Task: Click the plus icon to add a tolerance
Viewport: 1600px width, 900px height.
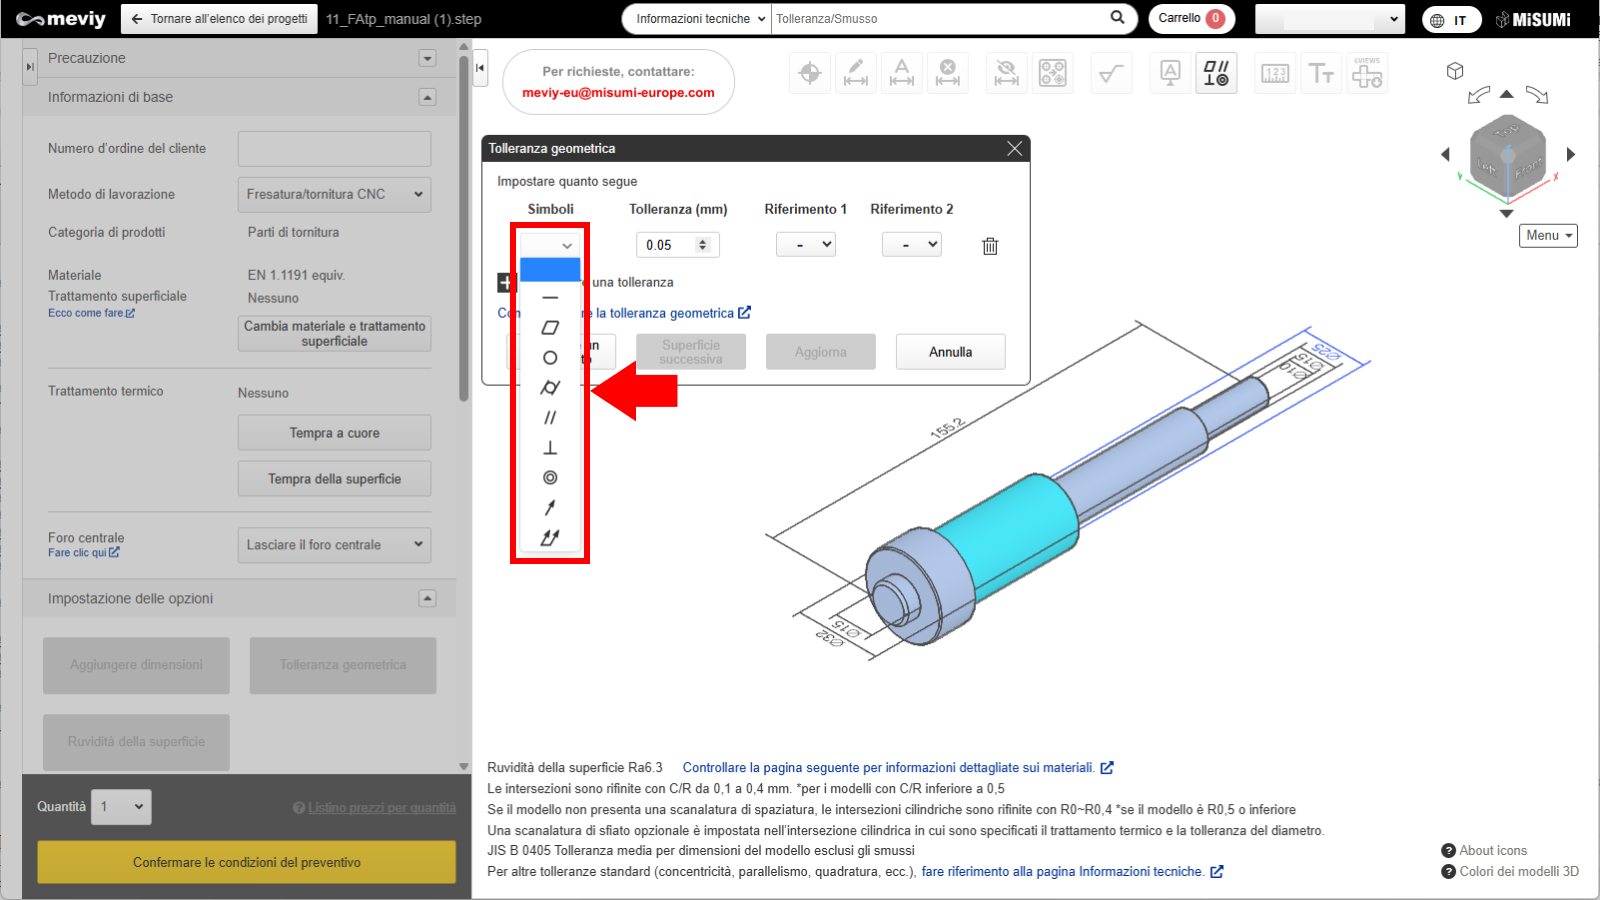Action: [x=505, y=283]
